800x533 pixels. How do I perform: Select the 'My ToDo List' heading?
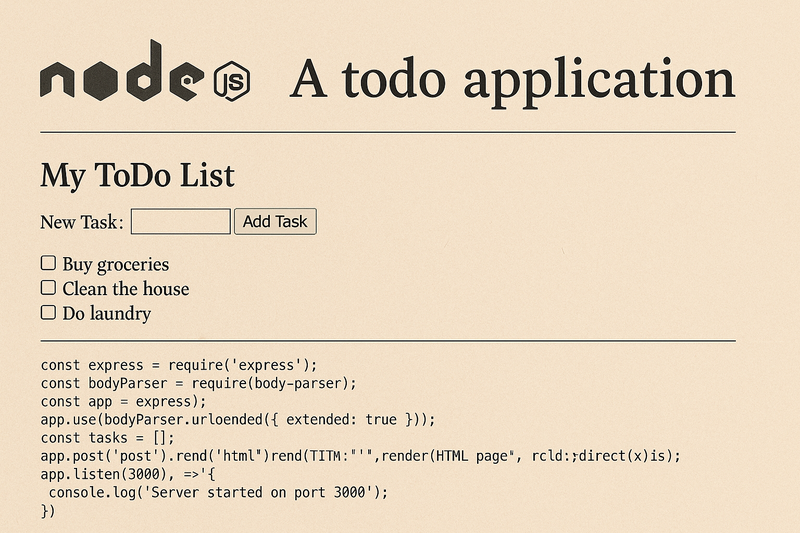[x=137, y=176]
